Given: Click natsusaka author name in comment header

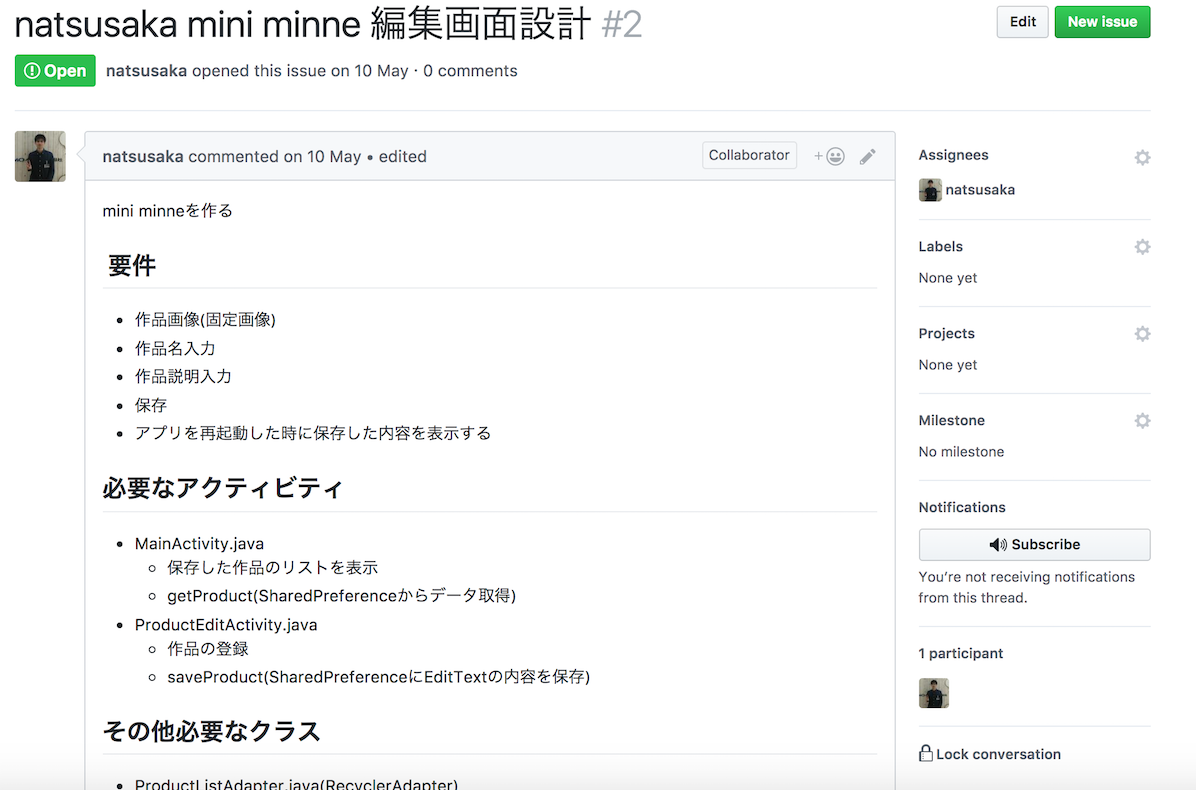Looking at the screenshot, I should [143, 156].
